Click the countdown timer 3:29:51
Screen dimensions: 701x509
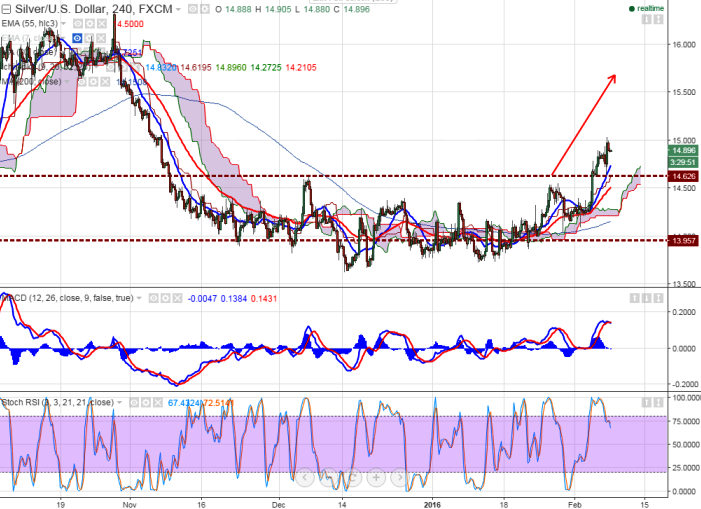(x=684, y=162)
